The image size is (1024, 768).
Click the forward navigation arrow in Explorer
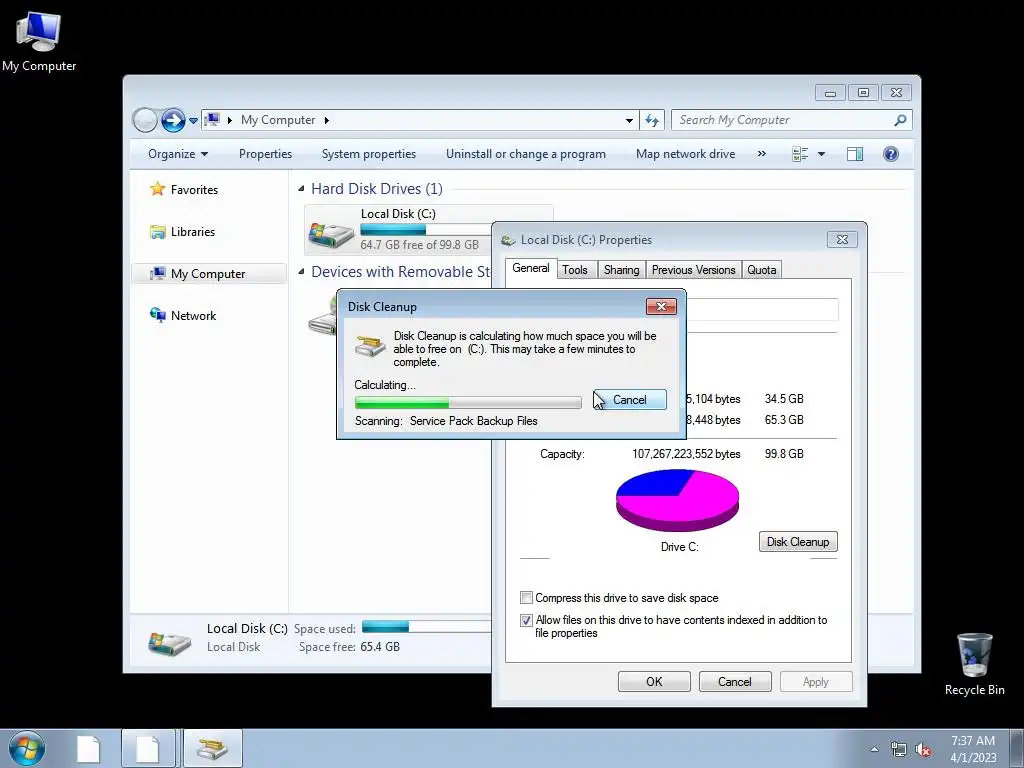tap(173, 120)
